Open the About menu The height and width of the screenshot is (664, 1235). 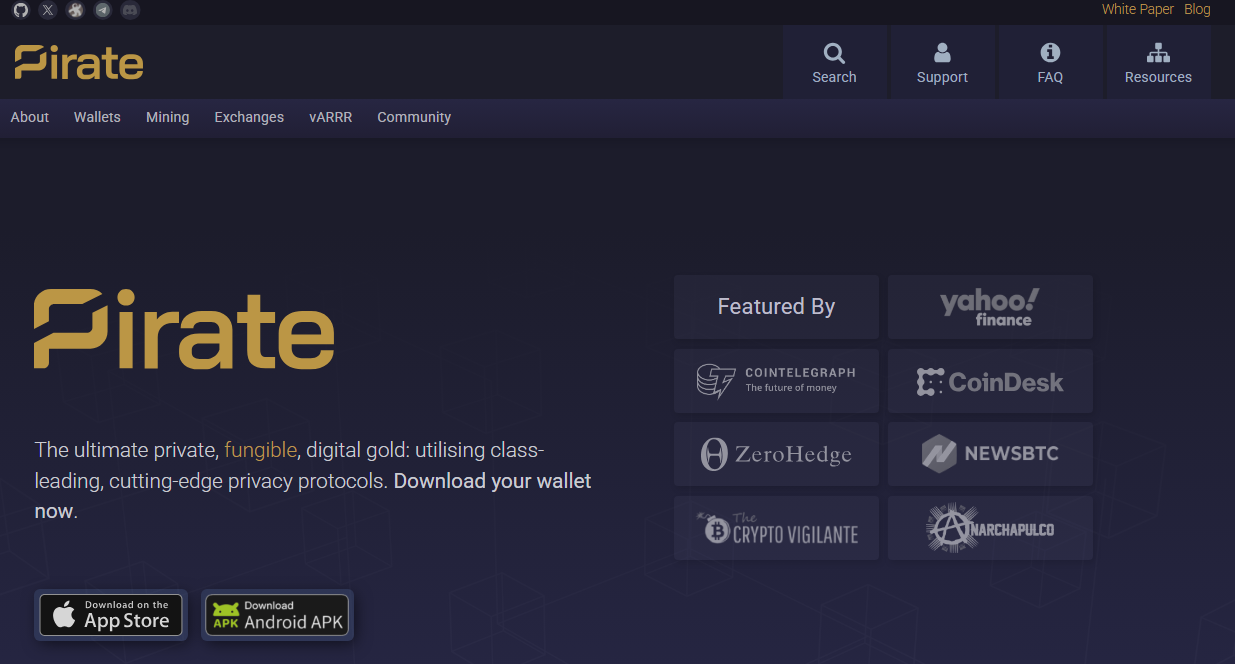tap(30, 117)
